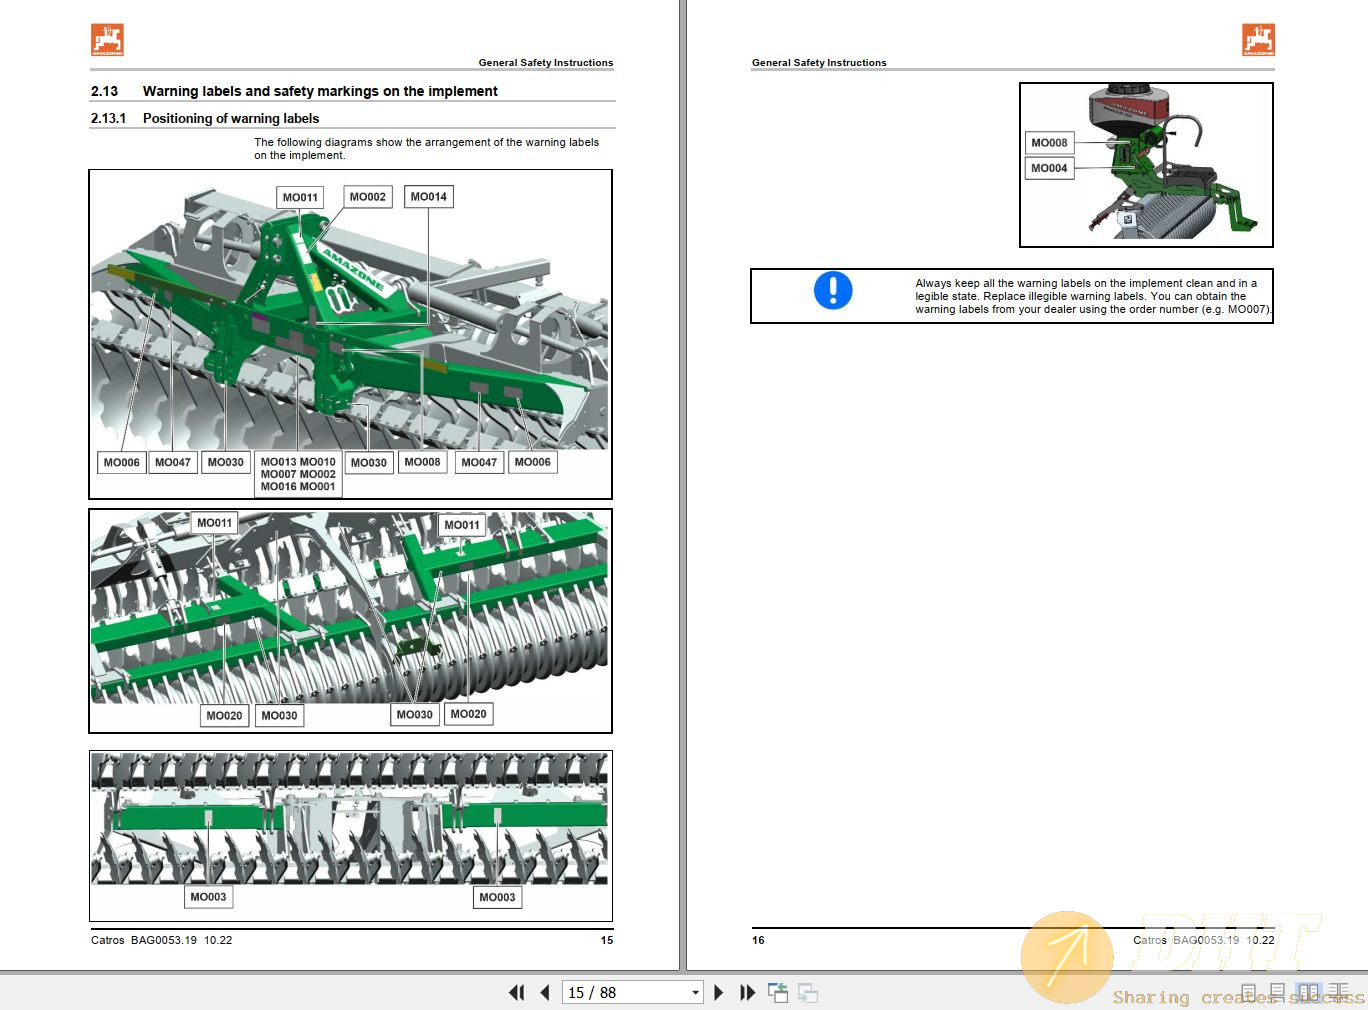The height and width of the screenshot is (1010, 1368).
Task: Click the Amazone logo on page 15
Action: click(x=108, y=40)
